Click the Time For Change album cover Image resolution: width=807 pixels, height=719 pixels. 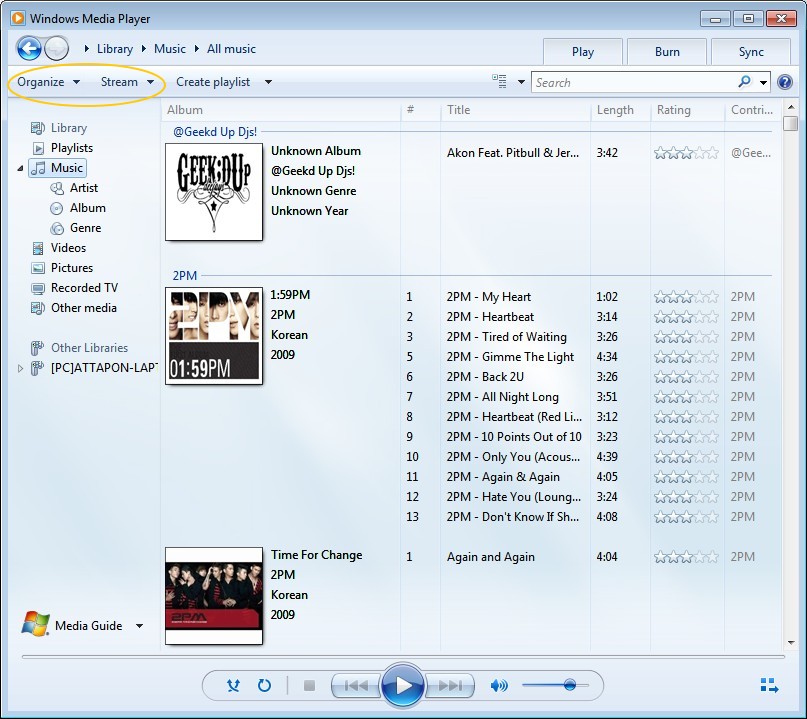[214, 595]
